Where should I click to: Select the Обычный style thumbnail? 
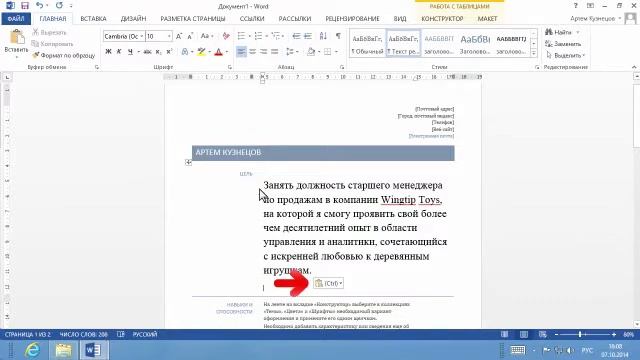367,44
